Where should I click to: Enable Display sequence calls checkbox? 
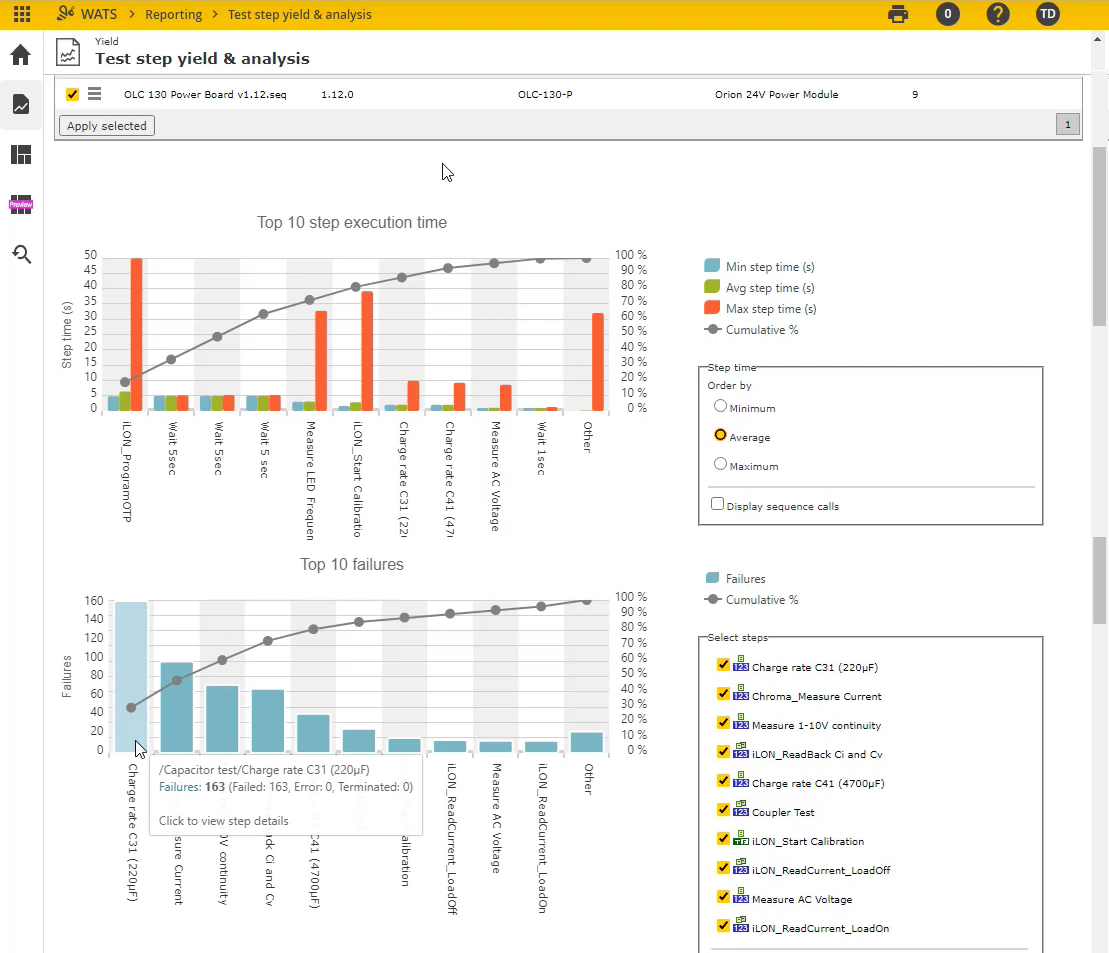tap(717, 504)
